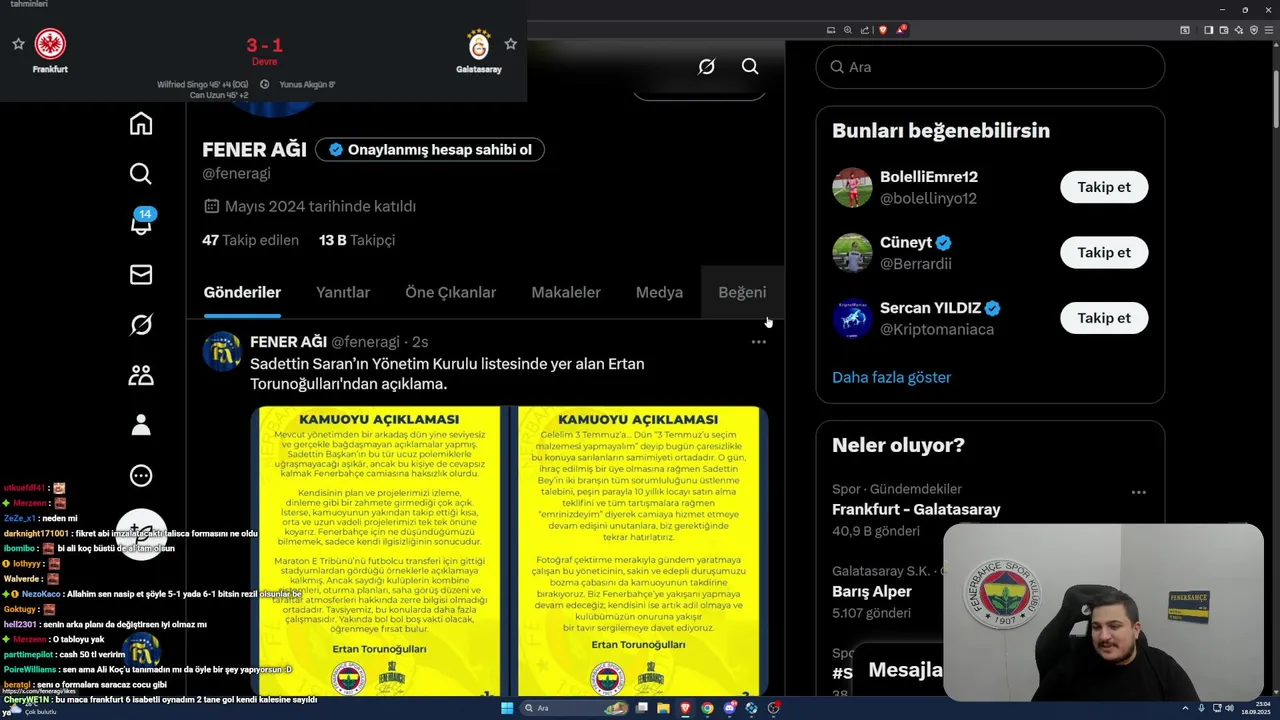Switch to the Beğeni tab
1280x720 pixels.
tap(742, 293)
